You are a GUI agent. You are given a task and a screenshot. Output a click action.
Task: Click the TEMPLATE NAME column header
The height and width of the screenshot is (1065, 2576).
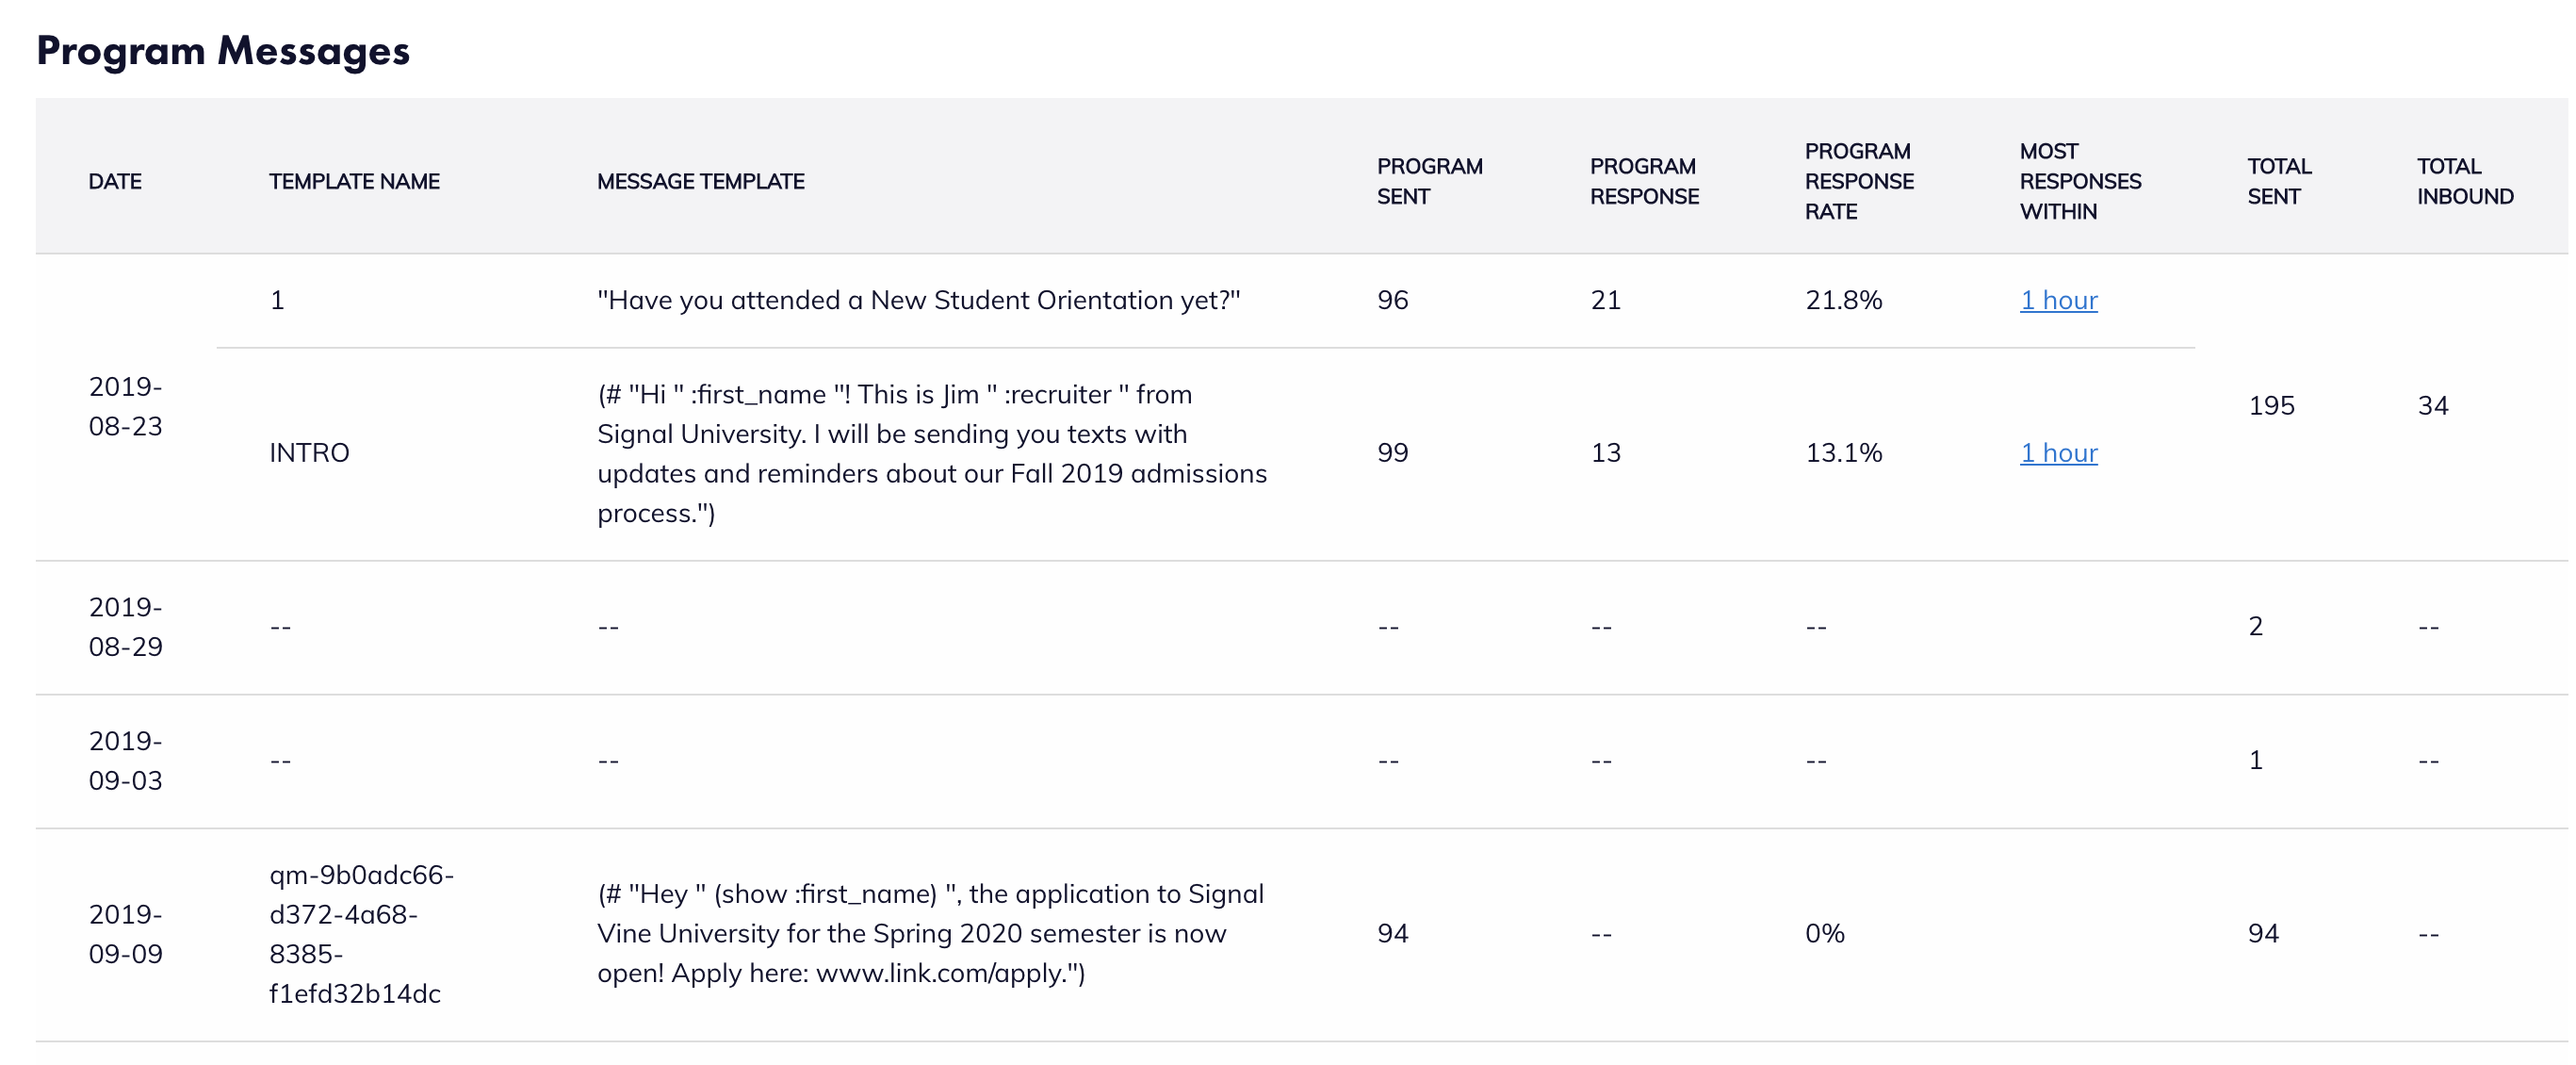point(354,181)
